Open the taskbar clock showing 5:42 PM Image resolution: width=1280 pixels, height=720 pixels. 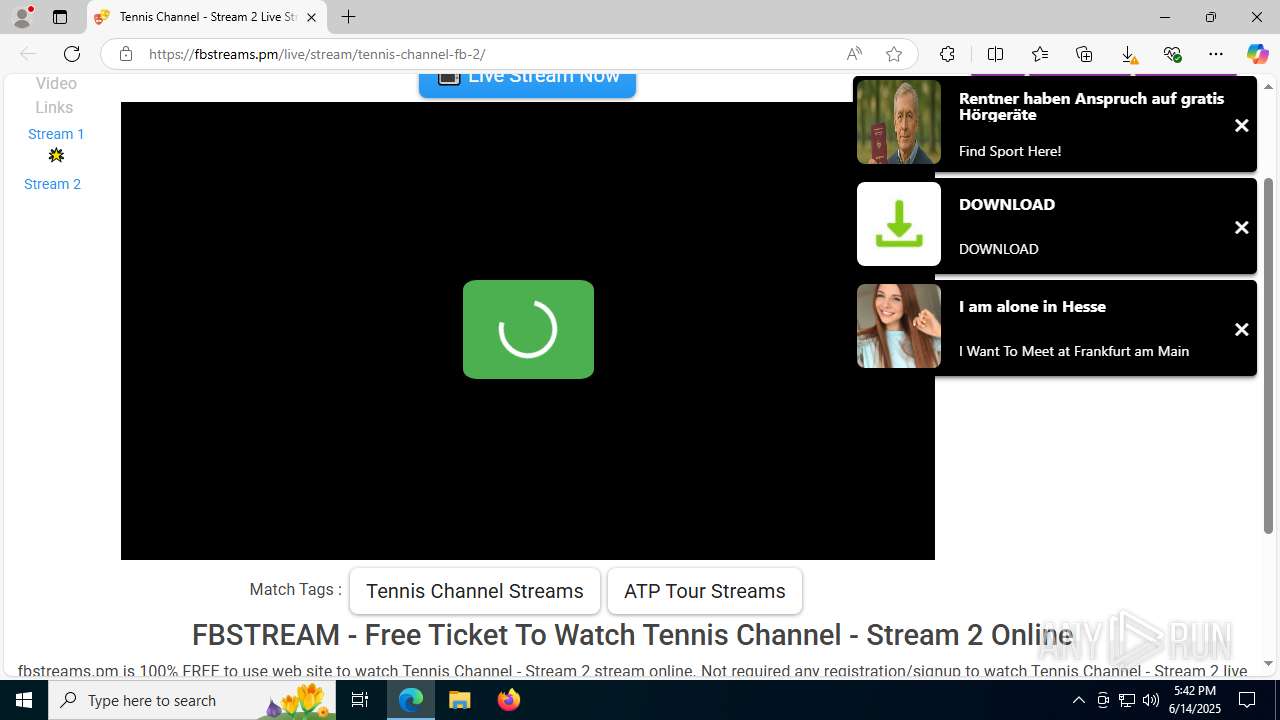tap(1196, 700)
